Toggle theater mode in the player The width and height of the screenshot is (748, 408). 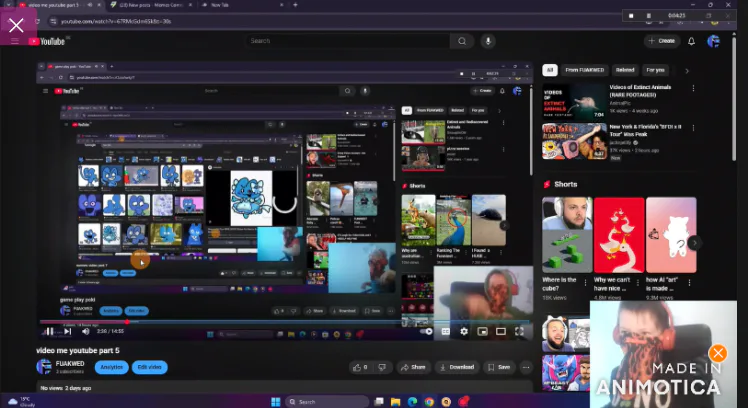pyautogui.click(x=500, y=331)
